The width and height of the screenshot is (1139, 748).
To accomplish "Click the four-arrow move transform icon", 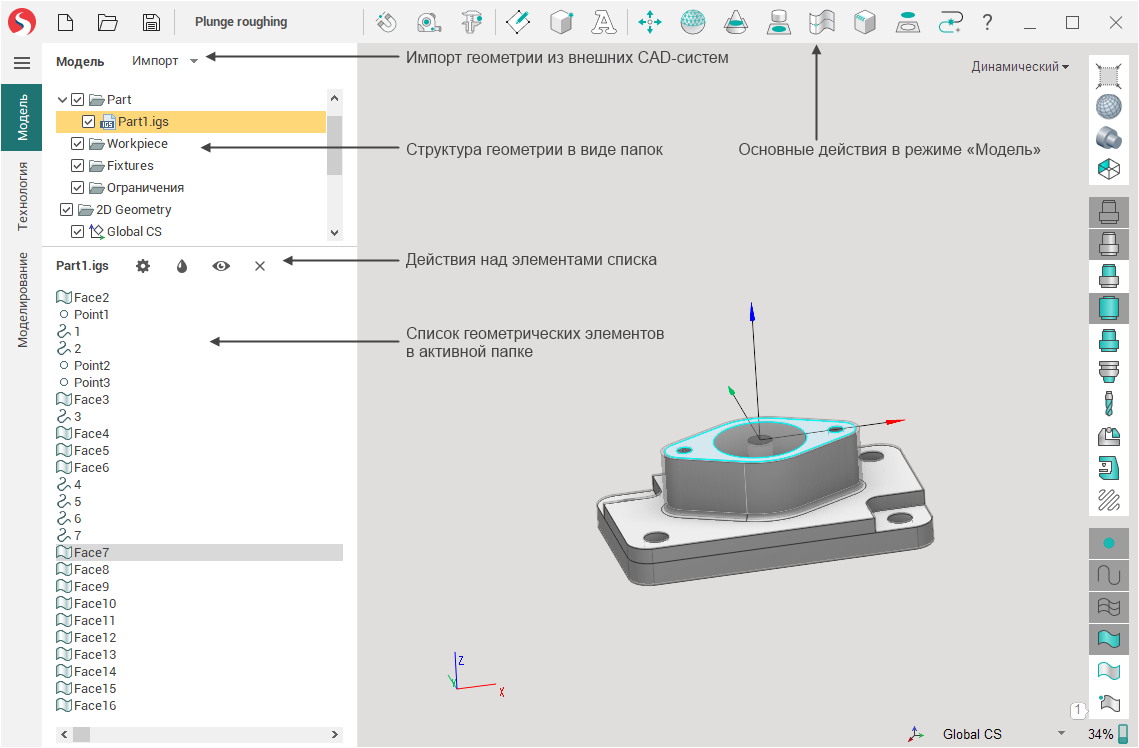I will click(x=650, y=22).
